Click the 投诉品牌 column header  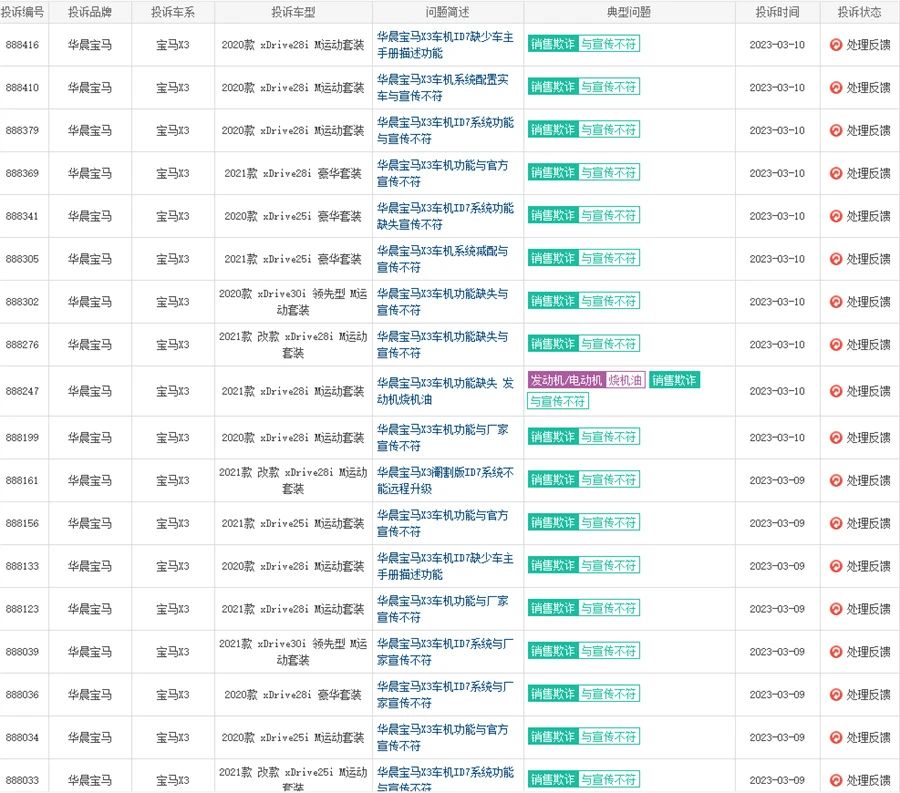tap(90, 12)
